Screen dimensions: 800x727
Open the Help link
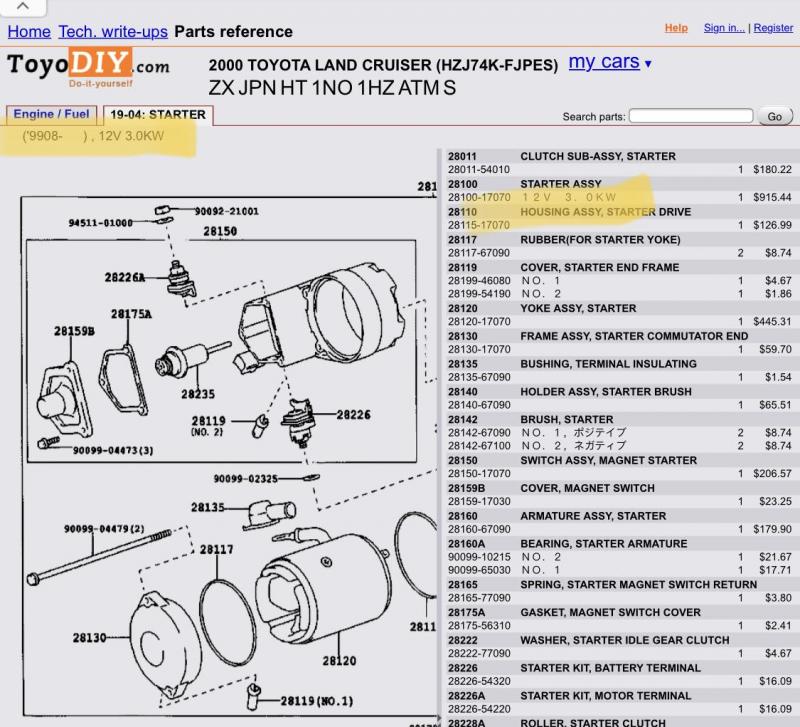676,28
